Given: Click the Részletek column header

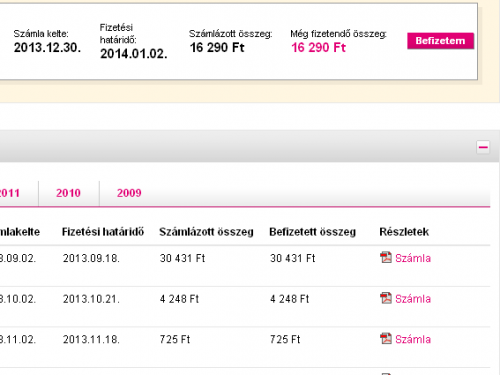Looking at the screenshot, I should [x=404, y=232].
